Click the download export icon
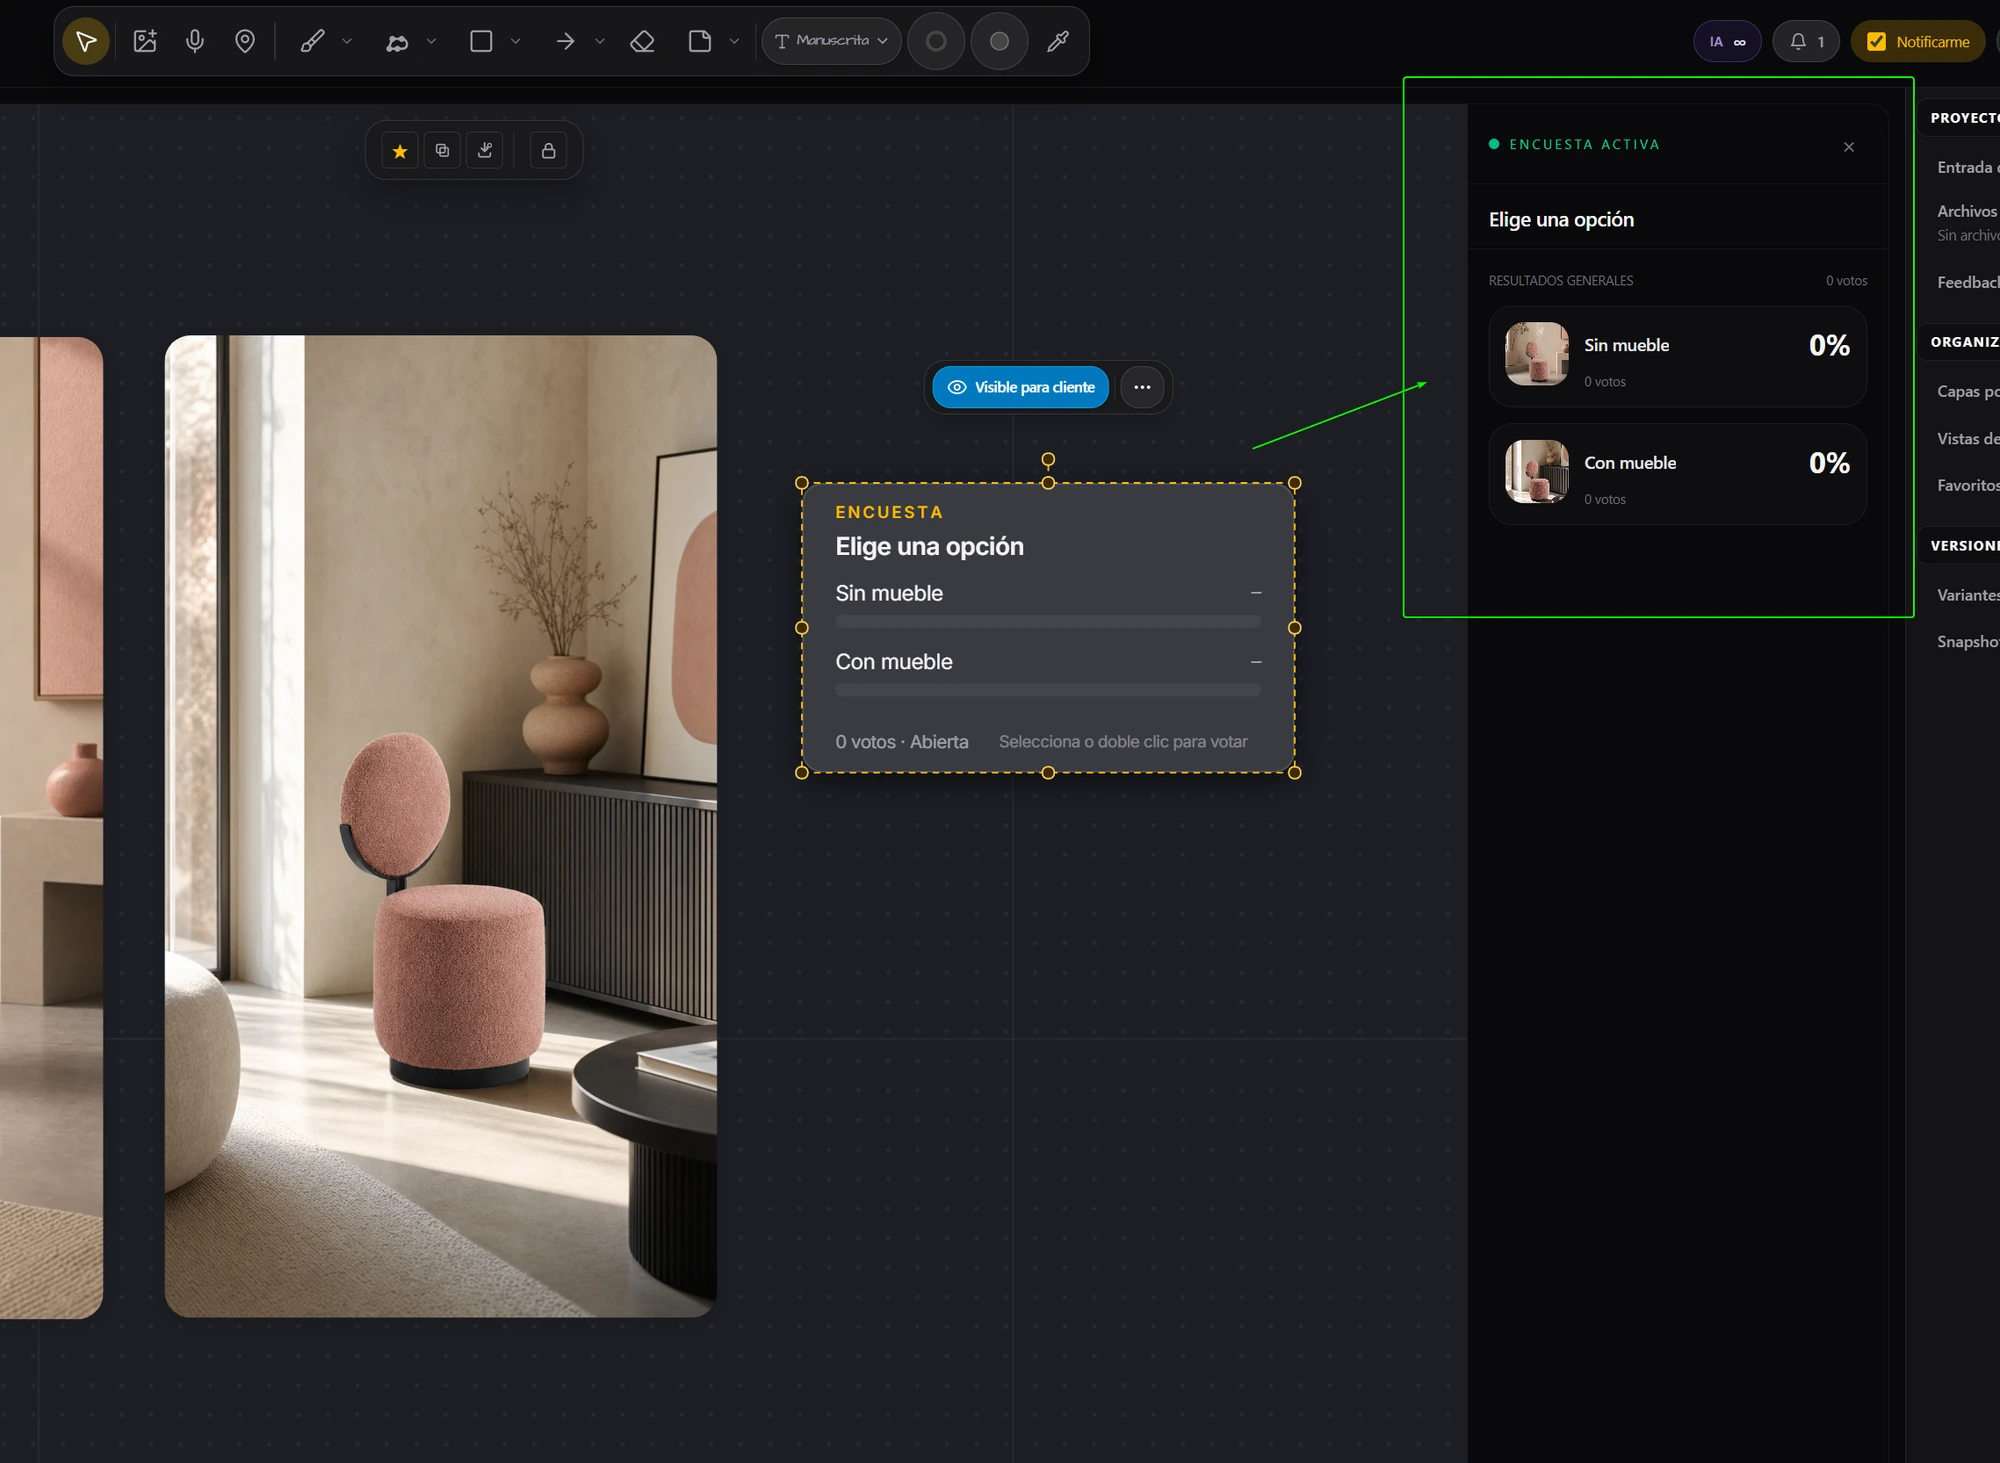Image resolution: width=2000 pixels, height=1463 pixels. [x=485, y=151]
